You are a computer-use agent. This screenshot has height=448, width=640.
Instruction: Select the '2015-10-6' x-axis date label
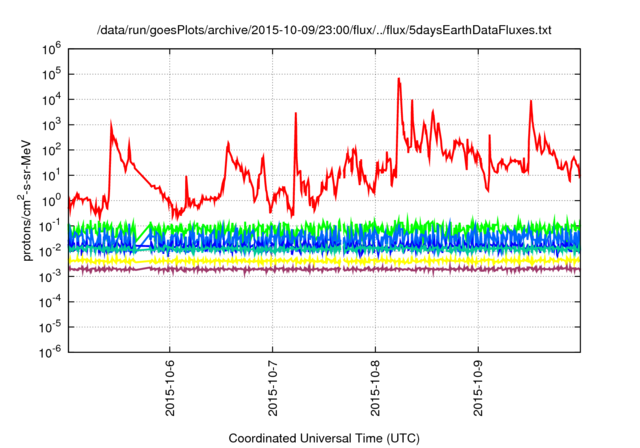coord(170,388)
